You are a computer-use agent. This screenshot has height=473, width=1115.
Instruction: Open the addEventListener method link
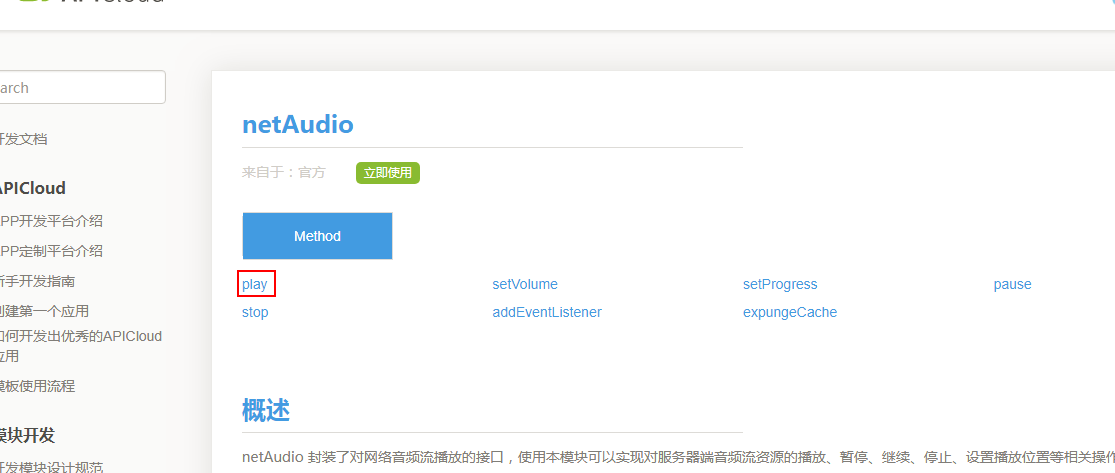click(x=547, y=312)
